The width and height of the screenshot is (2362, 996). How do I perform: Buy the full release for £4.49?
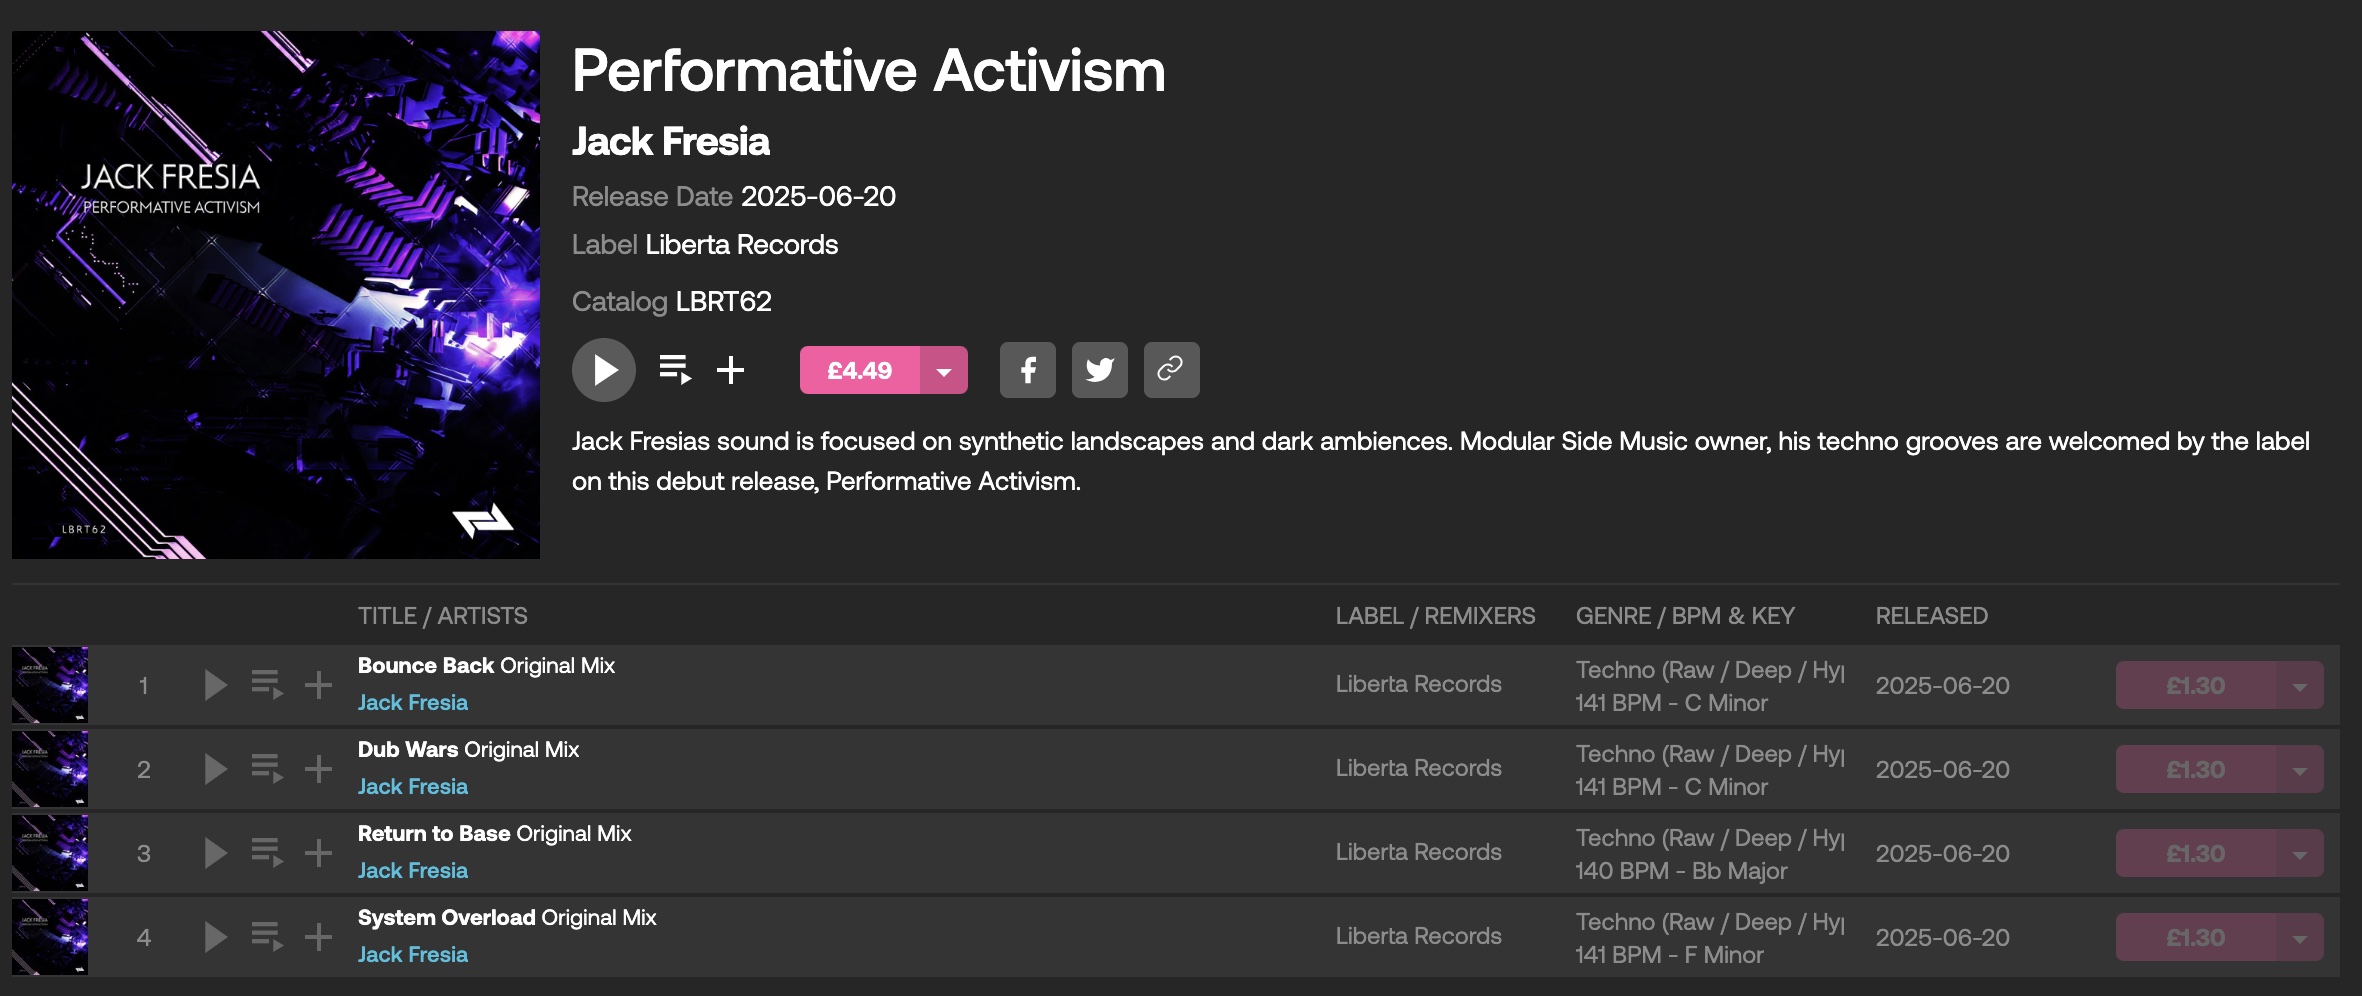[859, 371]
